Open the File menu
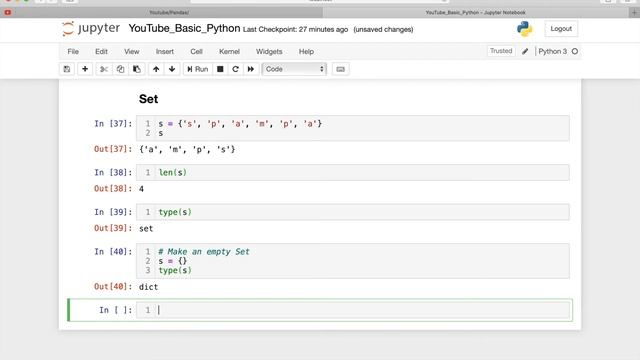This screenshot has width=640, height=360. click(73, 51)
